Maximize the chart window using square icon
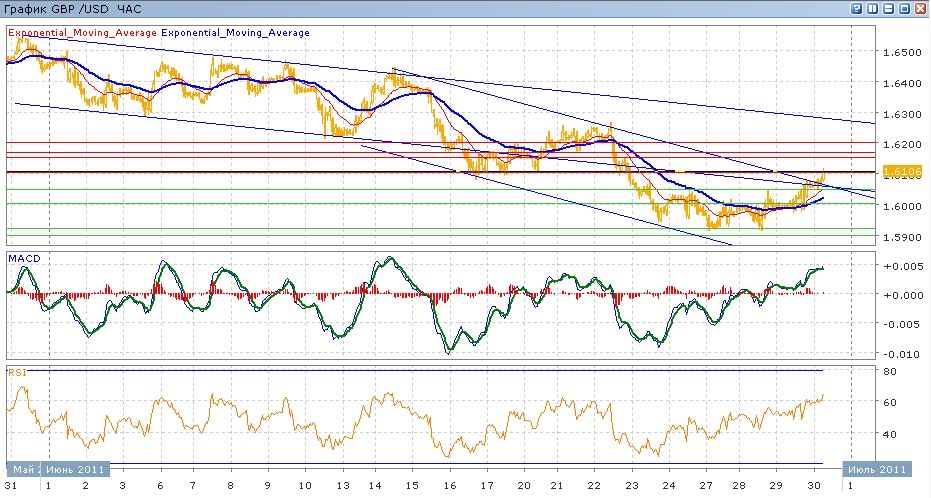 point(904,8)
